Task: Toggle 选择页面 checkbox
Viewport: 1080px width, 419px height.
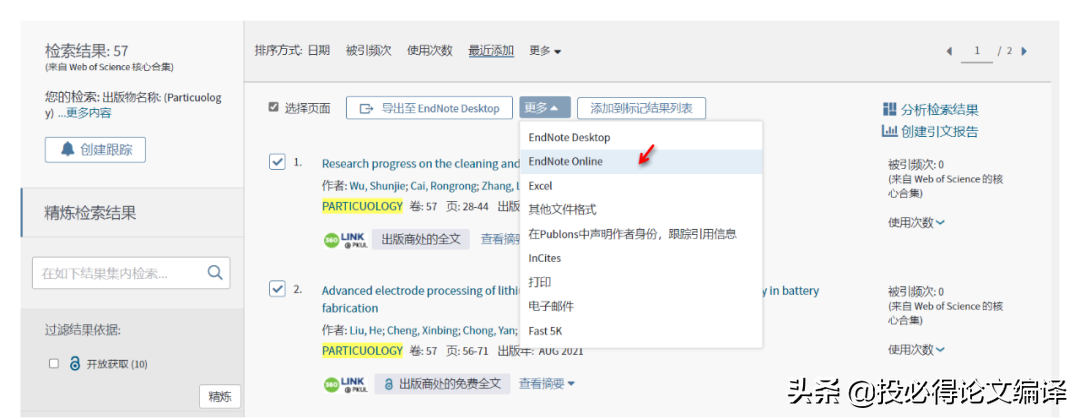Action: coord(273,108)
